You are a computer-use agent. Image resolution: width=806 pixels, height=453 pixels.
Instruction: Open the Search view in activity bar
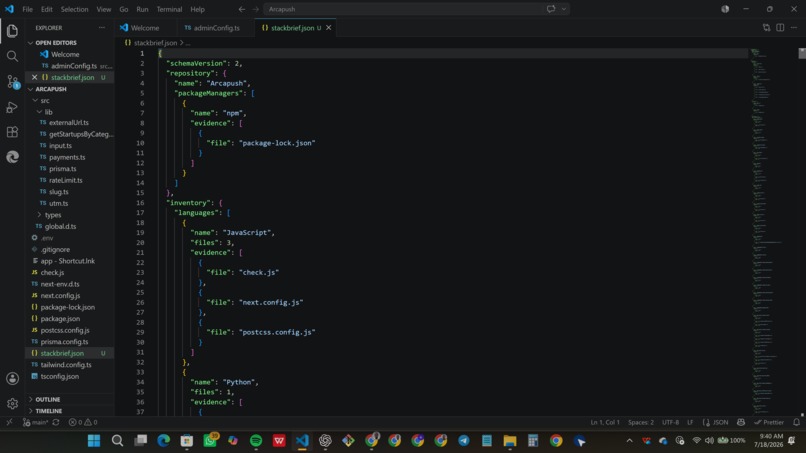(12, 56)
